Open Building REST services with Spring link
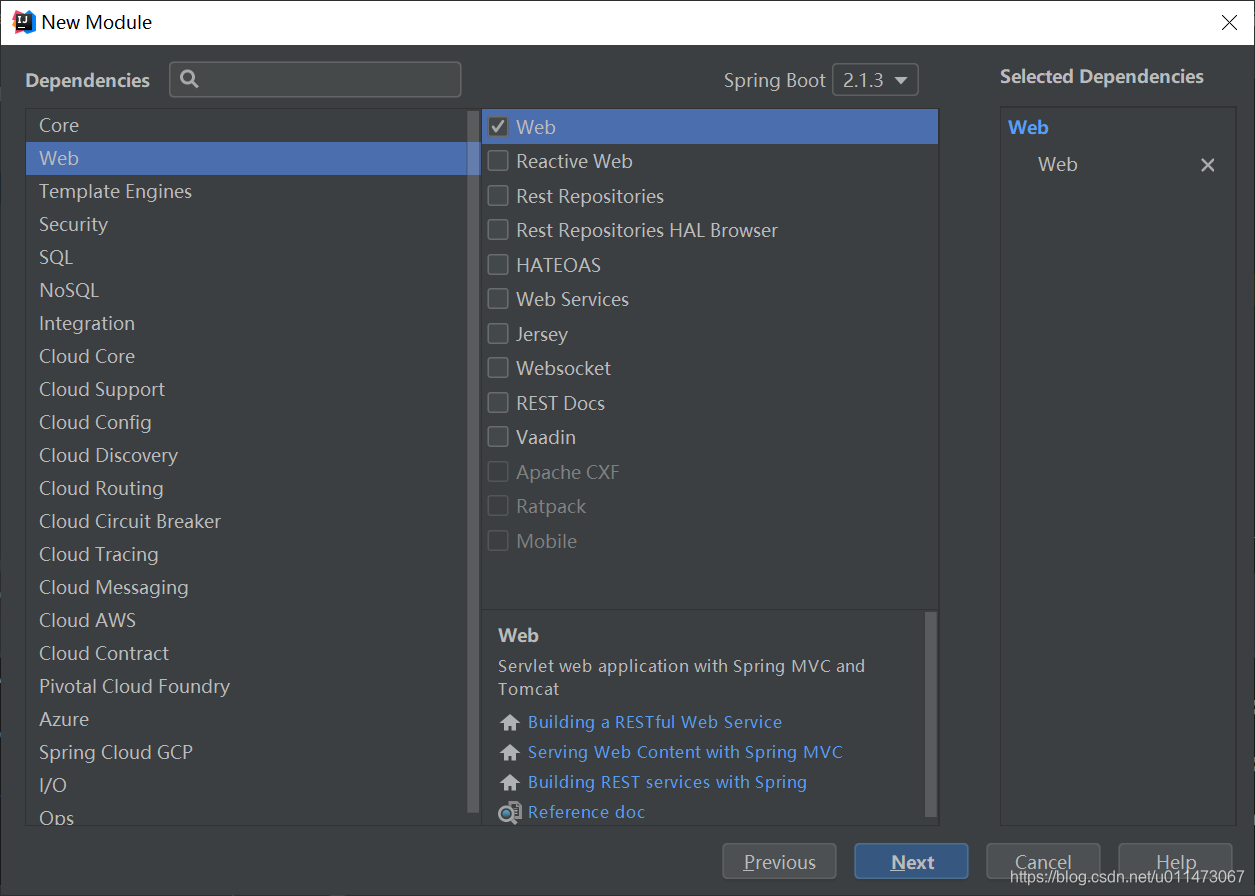 click(x=667, y=782)
